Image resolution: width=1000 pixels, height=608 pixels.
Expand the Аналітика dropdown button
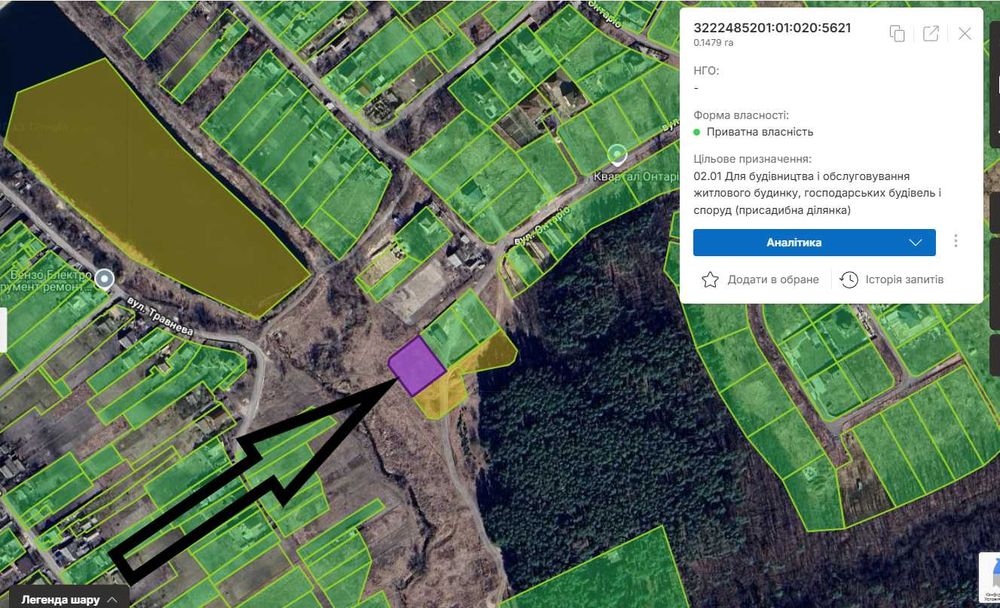coord(814,242)
